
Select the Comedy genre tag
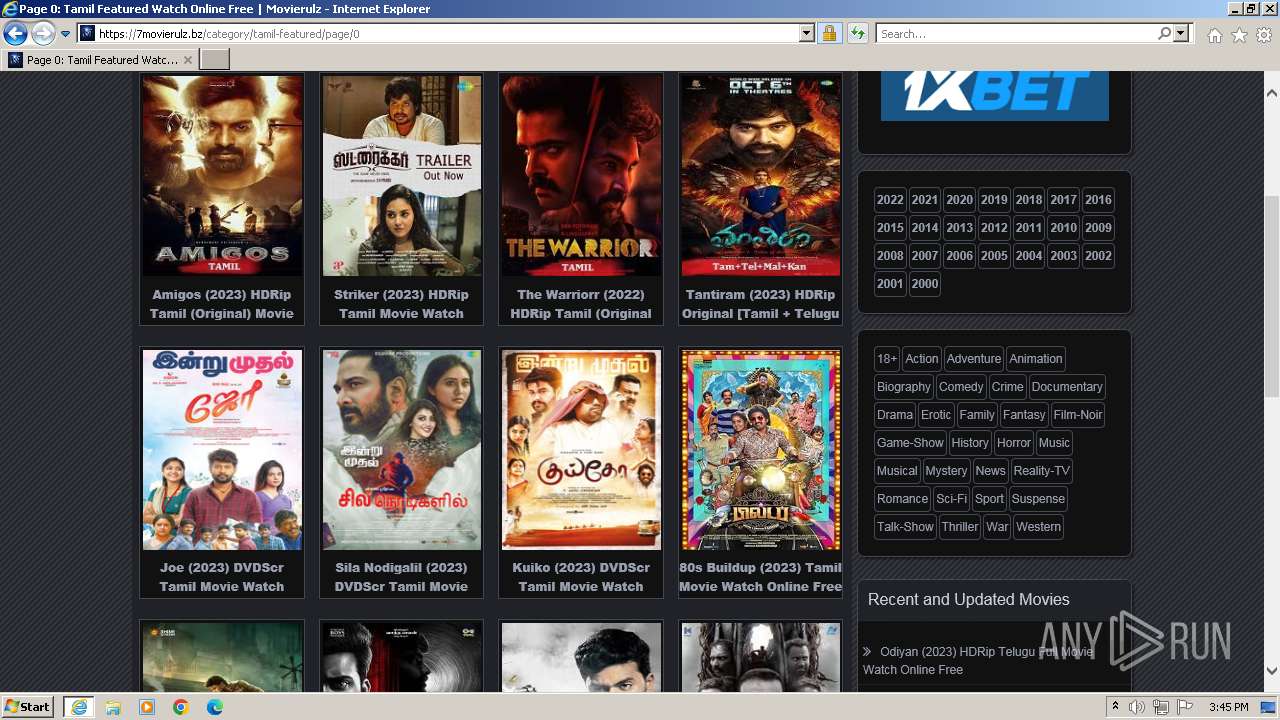pyautogui.click(x=961, y=387)
